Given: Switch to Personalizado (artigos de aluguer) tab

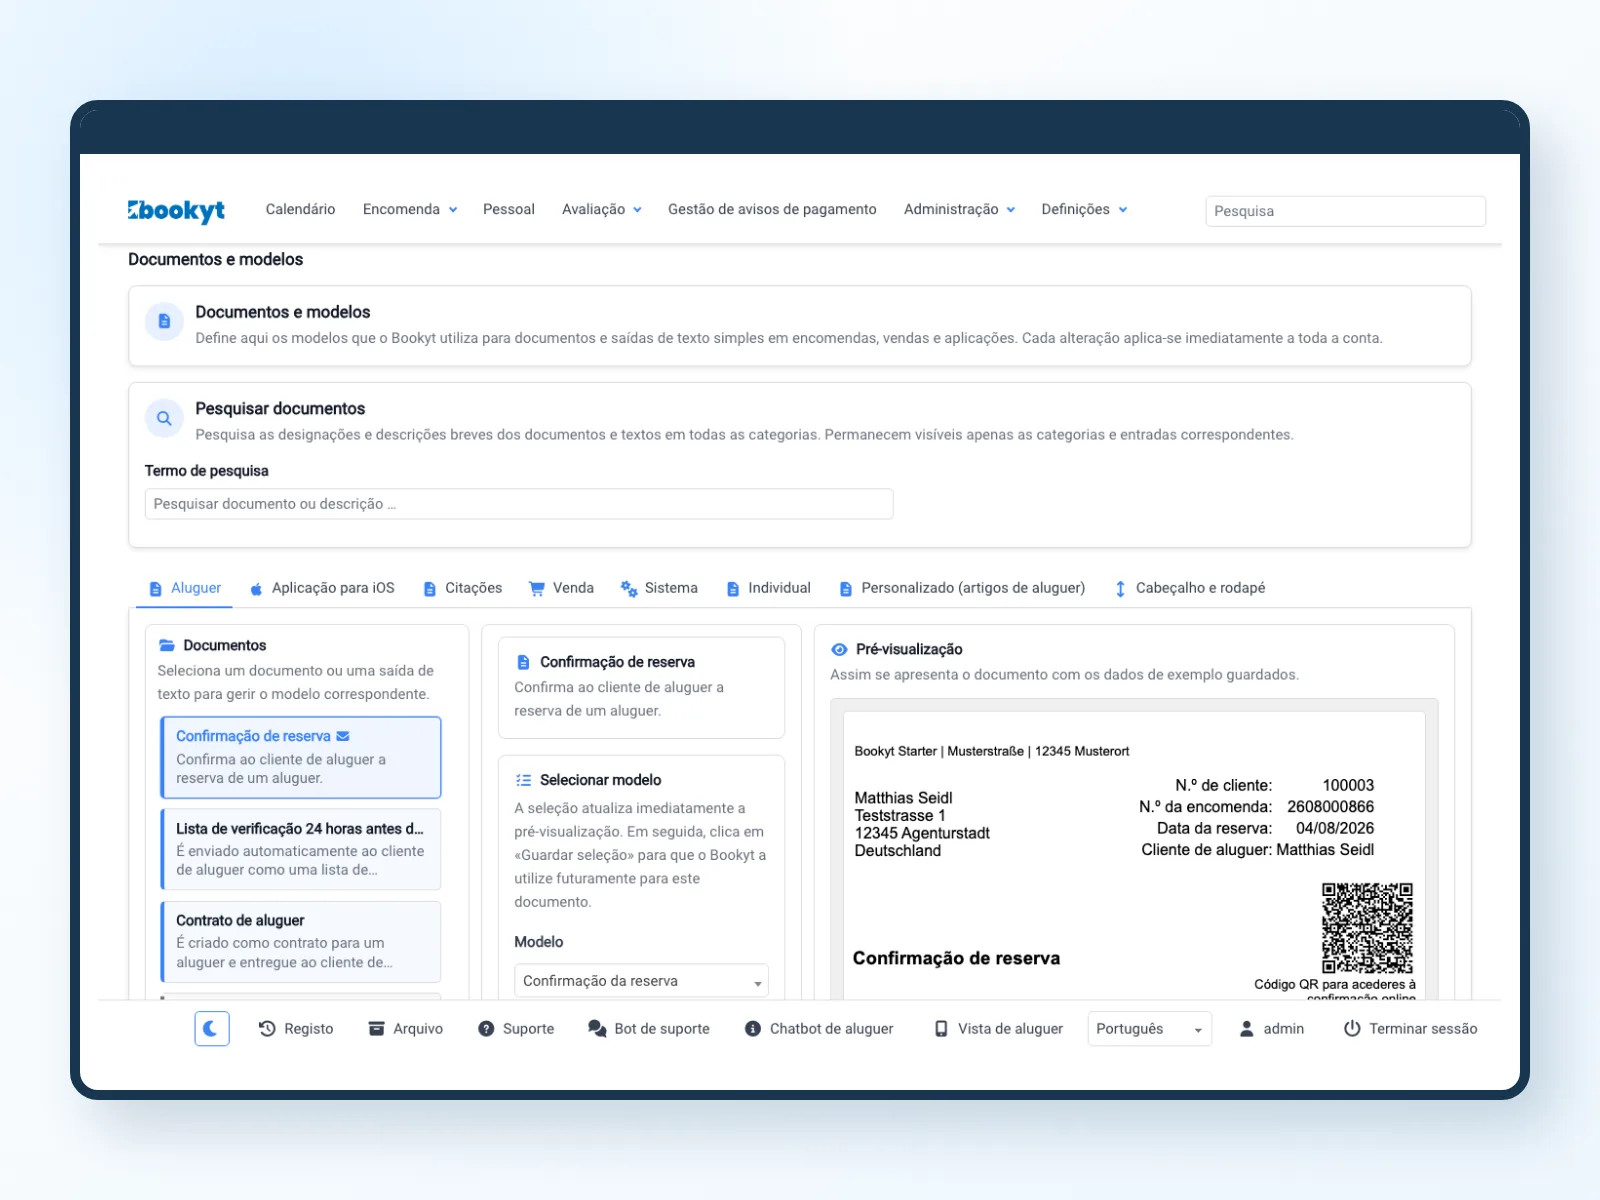Looking at the screenshot, I should click(x=961, y=588).
